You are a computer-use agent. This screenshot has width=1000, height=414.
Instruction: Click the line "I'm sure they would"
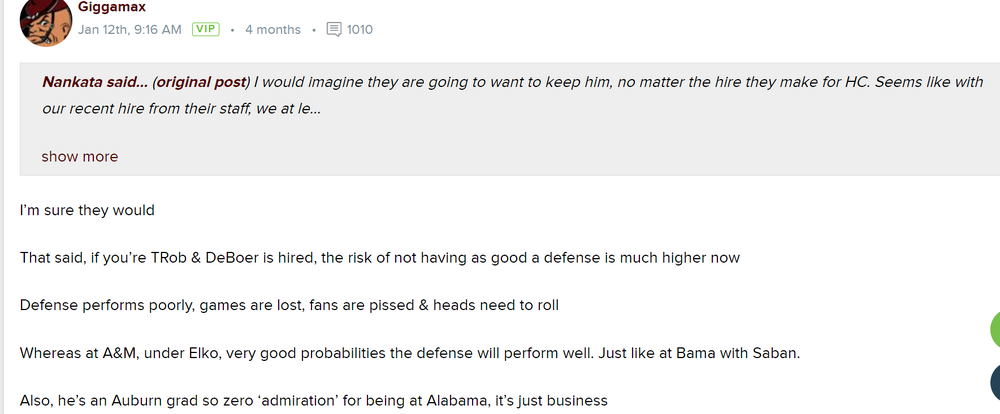[x=88, y=211]
